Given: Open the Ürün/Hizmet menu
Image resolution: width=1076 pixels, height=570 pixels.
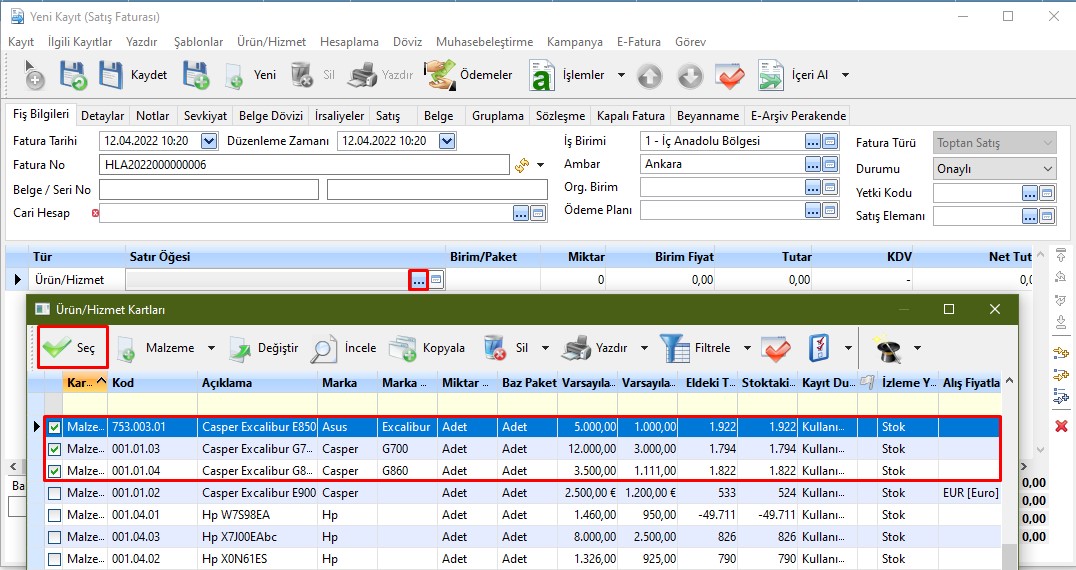Looking at the screenshot, I should [x=271, y=42].
